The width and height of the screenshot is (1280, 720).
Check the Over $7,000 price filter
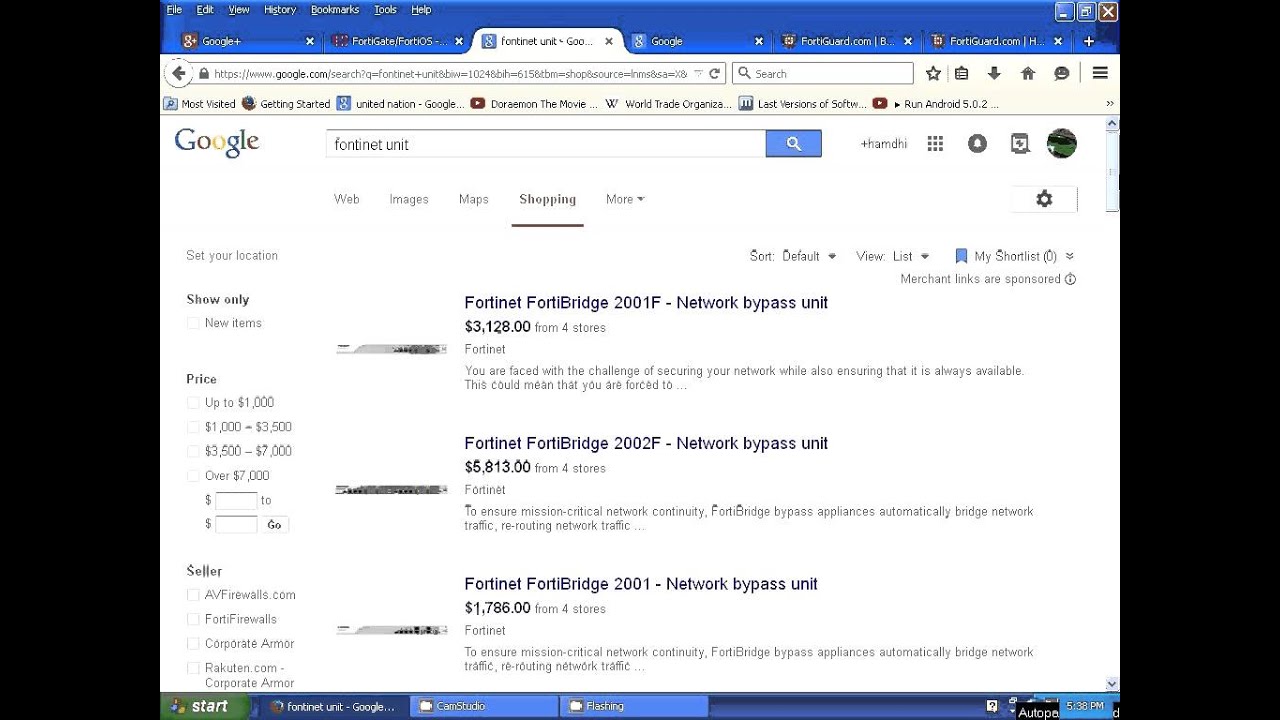193,475
